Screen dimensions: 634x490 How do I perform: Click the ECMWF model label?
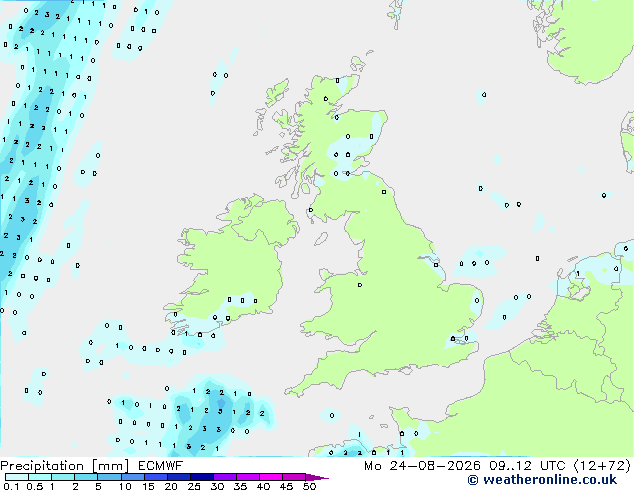coord(160,466)
